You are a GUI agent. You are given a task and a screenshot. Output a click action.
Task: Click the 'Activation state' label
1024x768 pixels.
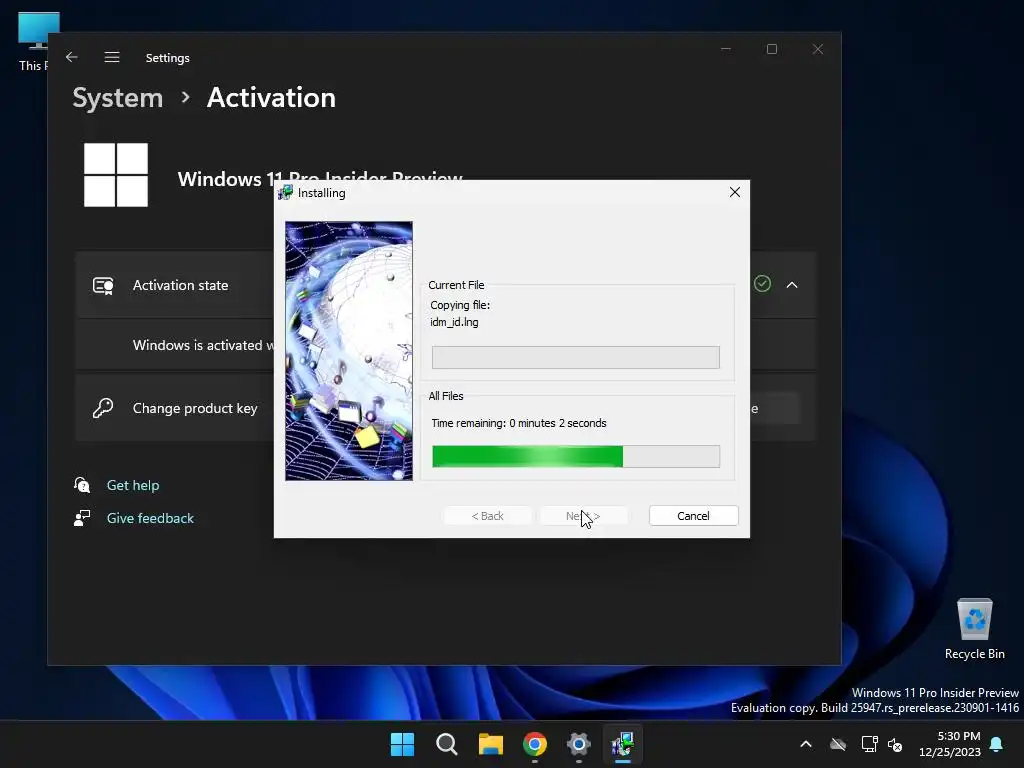(180, 285)
